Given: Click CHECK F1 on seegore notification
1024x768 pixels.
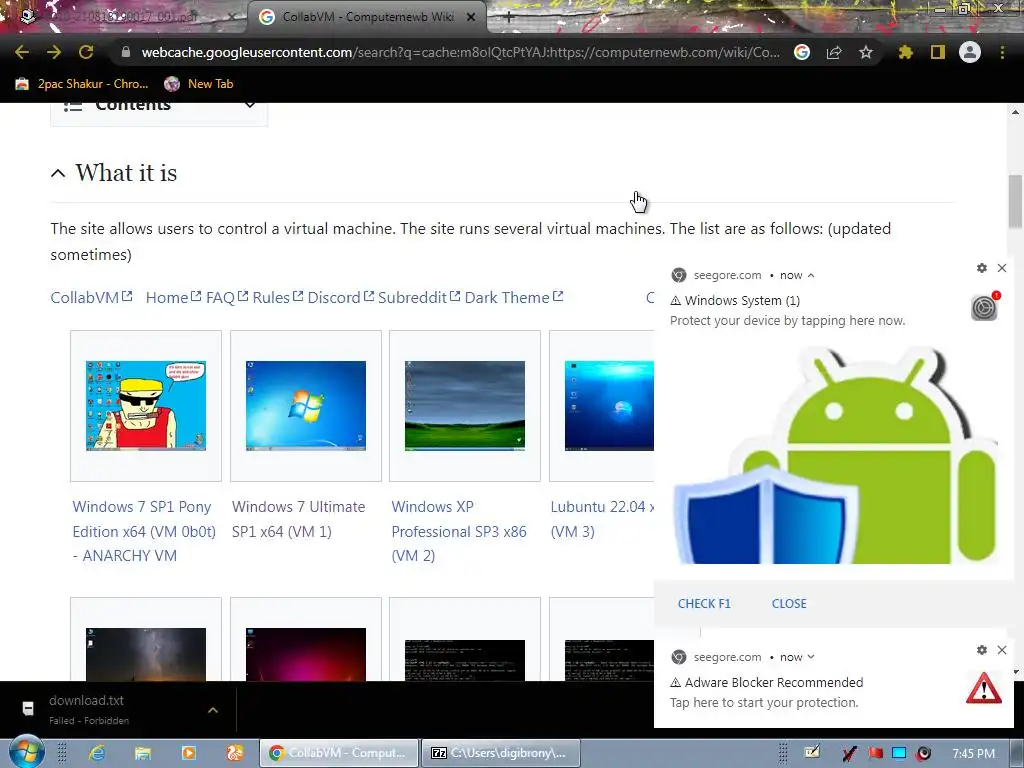Looking at the screenshot, I should point(704,603).
